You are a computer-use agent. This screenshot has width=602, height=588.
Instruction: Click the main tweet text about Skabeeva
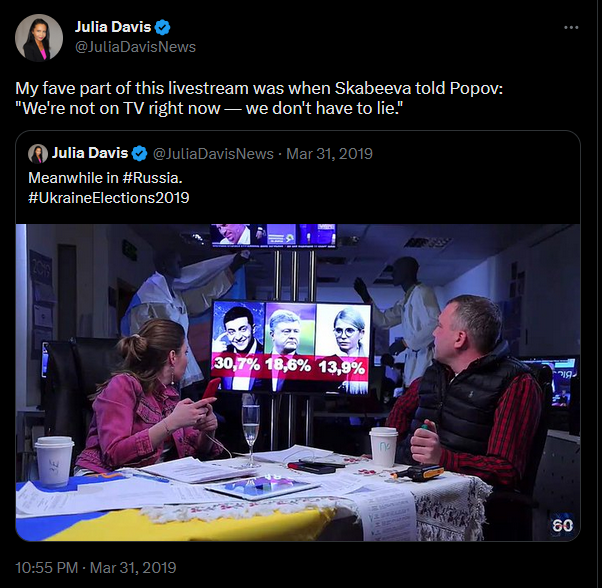pos(259,98)
